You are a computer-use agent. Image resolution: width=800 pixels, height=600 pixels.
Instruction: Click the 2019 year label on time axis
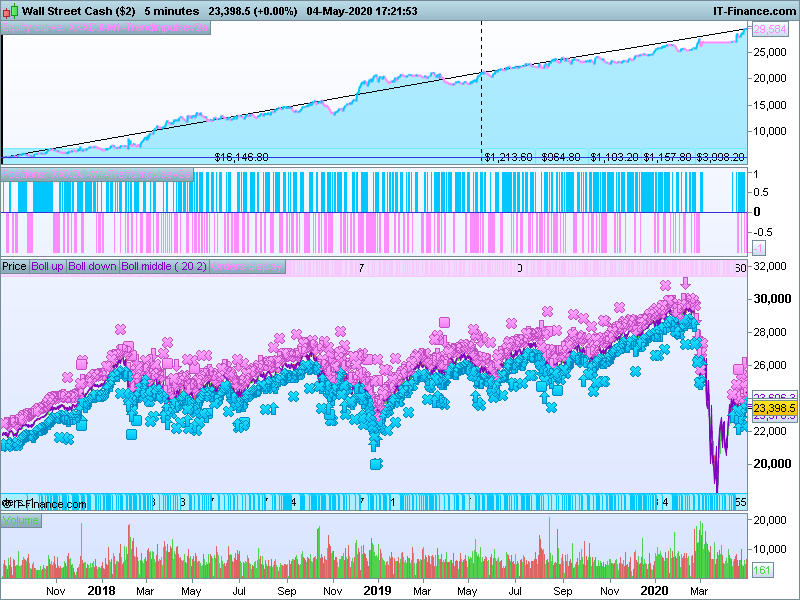377,591
